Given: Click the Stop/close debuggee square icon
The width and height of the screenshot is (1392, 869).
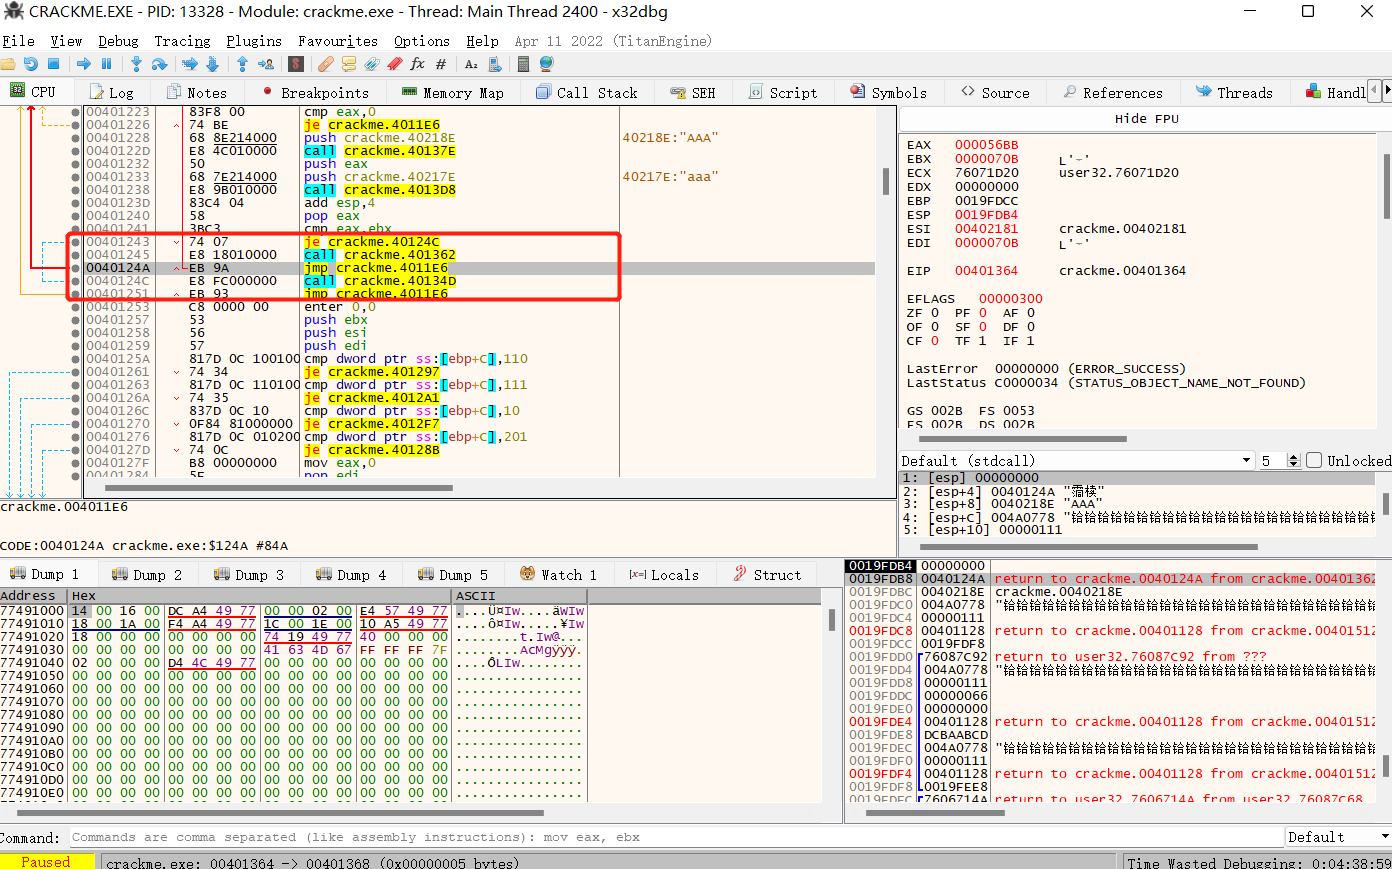Looking at the screenshot, I should (x=54, y=64).
